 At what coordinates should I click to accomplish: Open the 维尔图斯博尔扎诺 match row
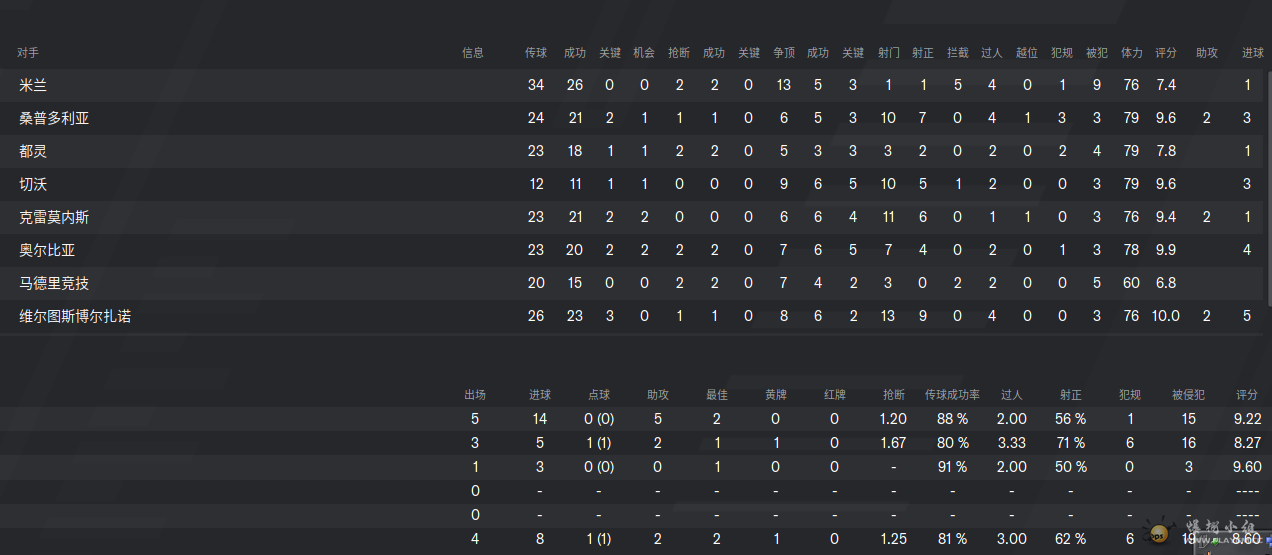(636, 316)
